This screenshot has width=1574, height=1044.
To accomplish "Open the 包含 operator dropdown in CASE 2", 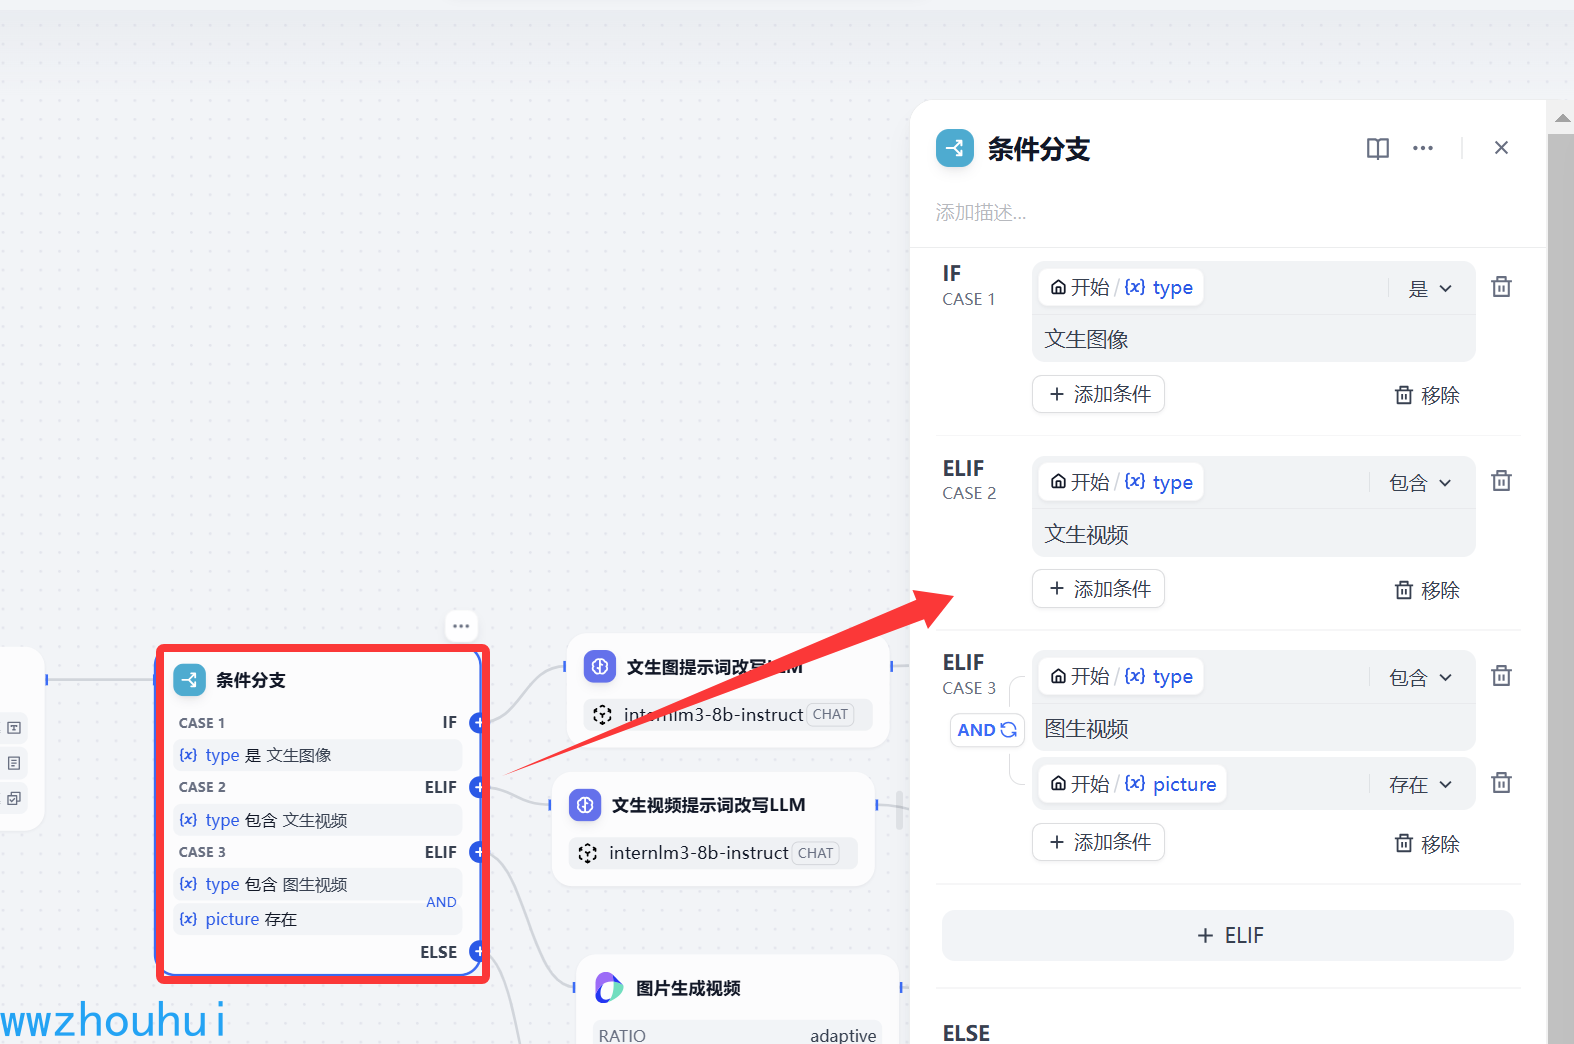I will [1420, 483].
